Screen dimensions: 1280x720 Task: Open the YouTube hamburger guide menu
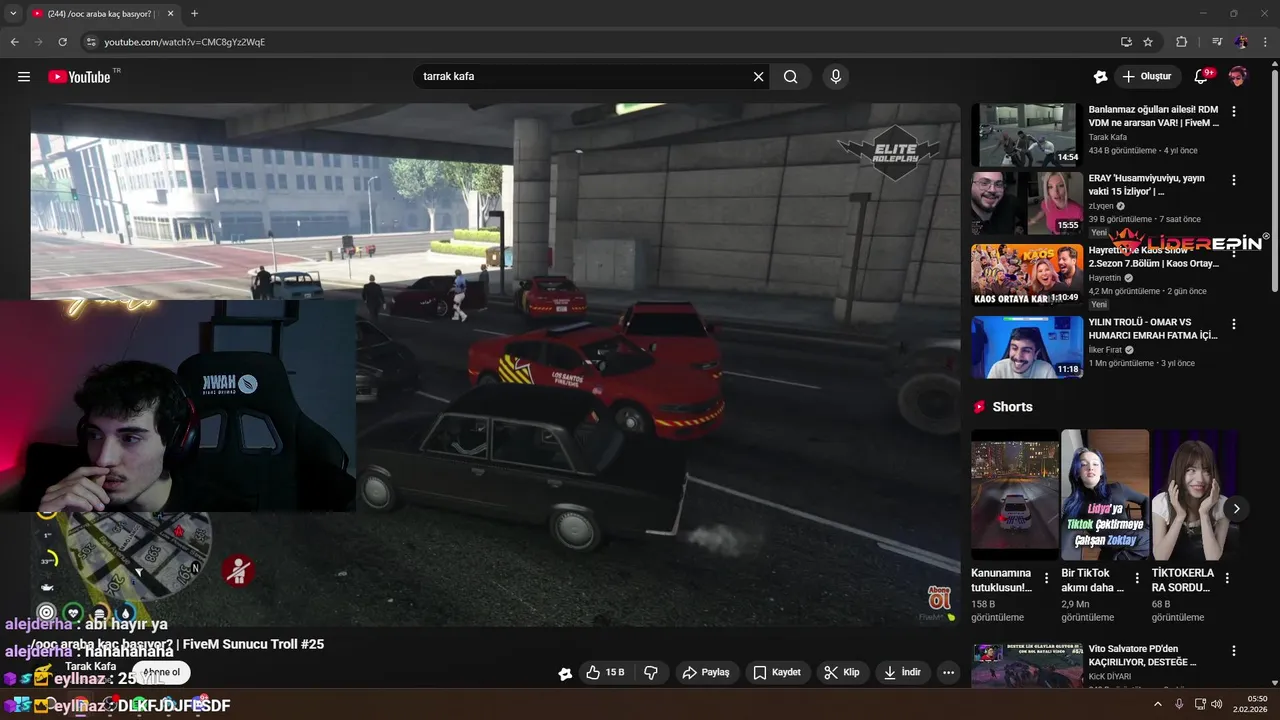point(24,77)
